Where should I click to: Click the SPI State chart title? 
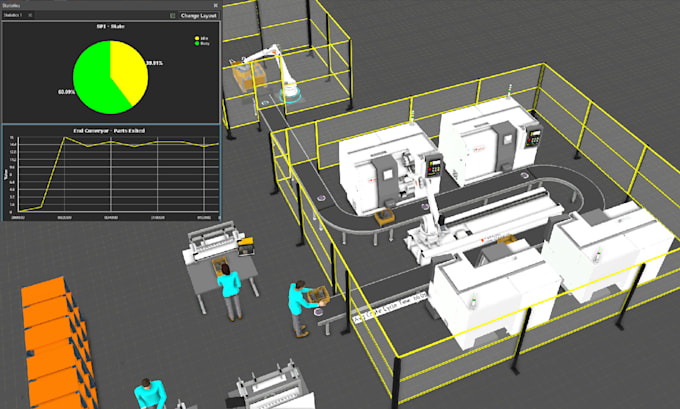tap(111, 26)
